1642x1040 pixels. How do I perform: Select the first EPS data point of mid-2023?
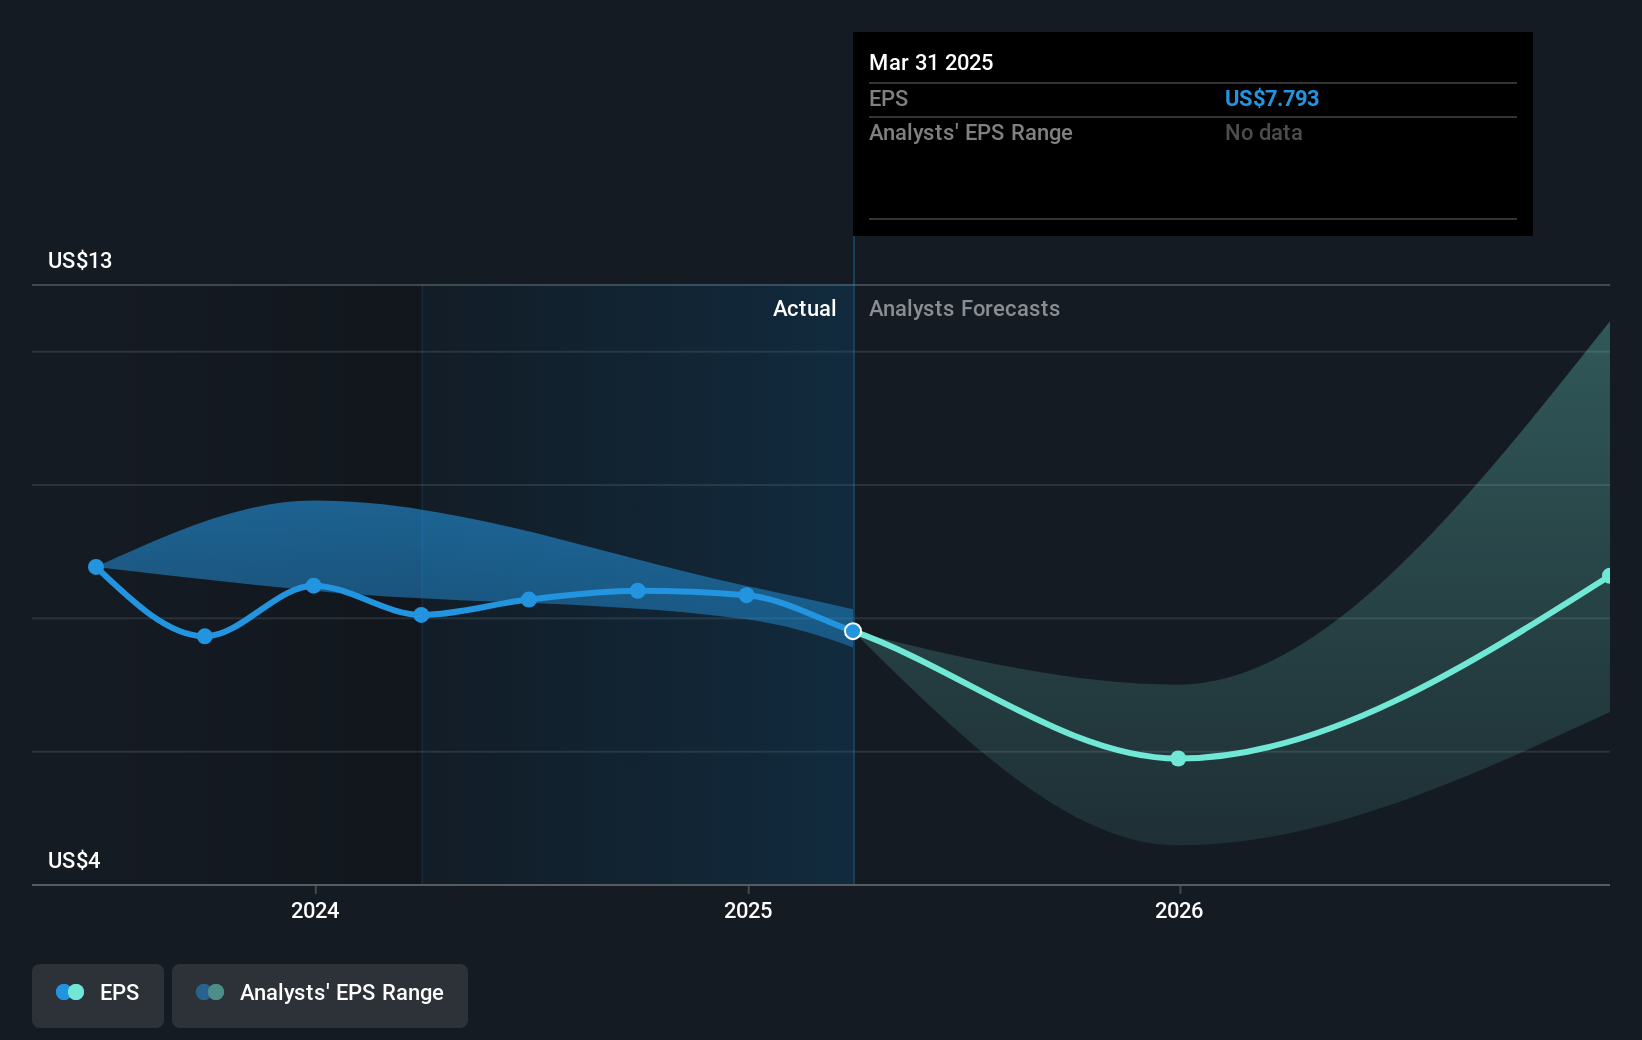(x=96, y=567)
